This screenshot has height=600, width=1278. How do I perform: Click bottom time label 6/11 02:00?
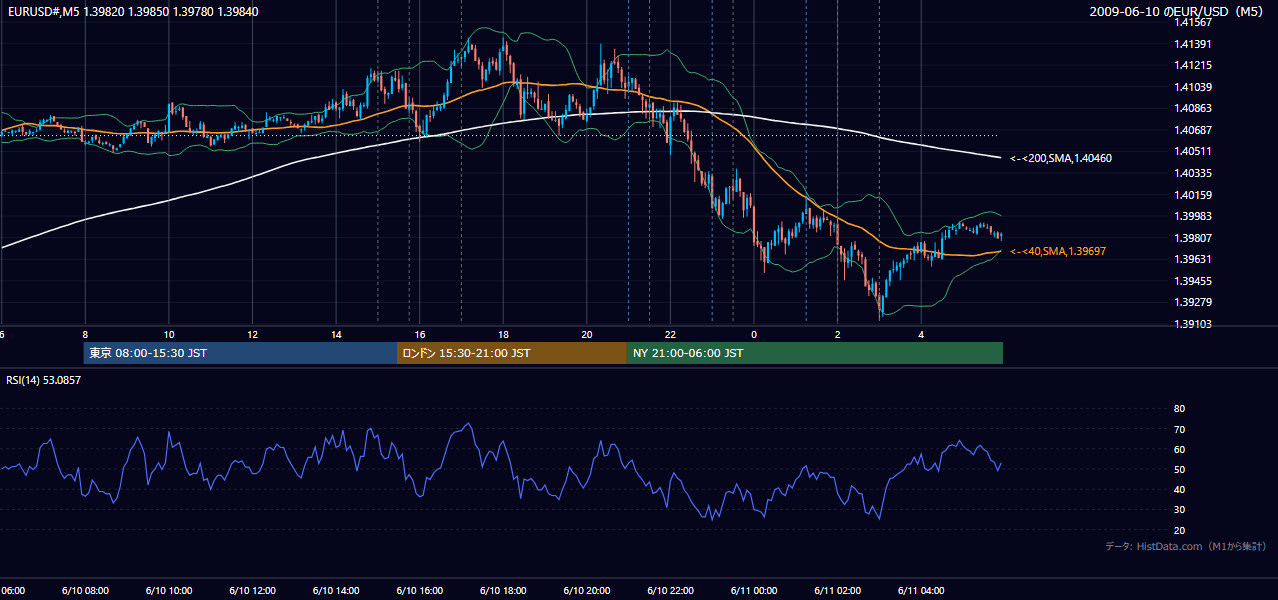point(837,590)
